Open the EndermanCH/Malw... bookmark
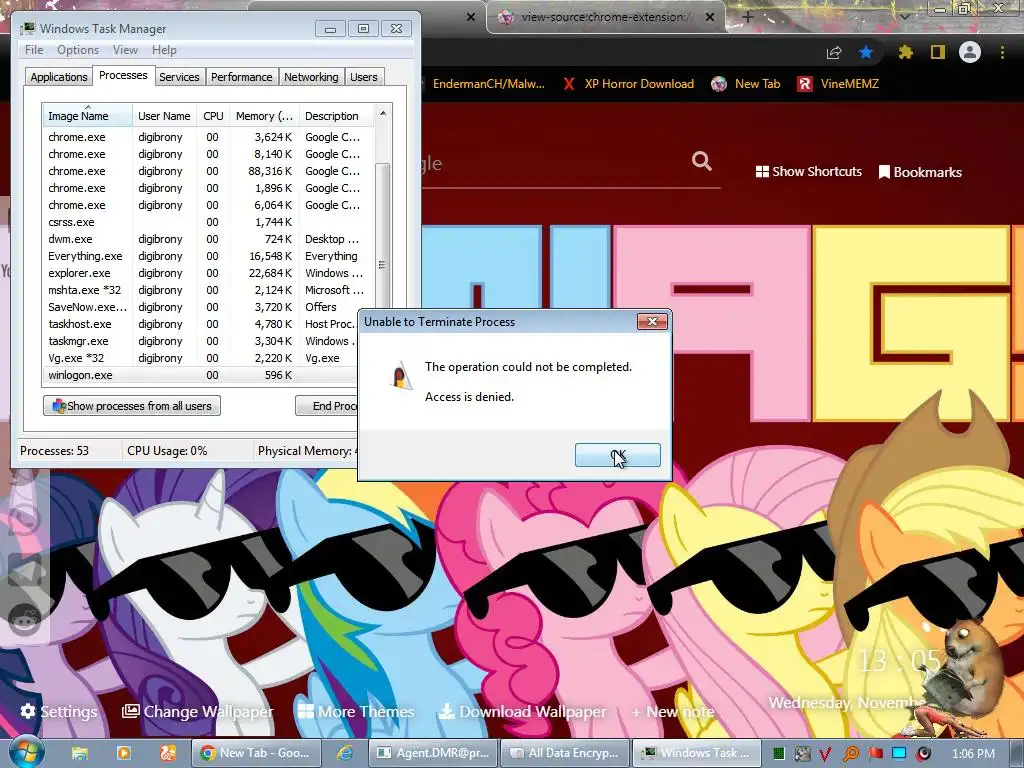 pyautogui.click(x=488, y=84)
